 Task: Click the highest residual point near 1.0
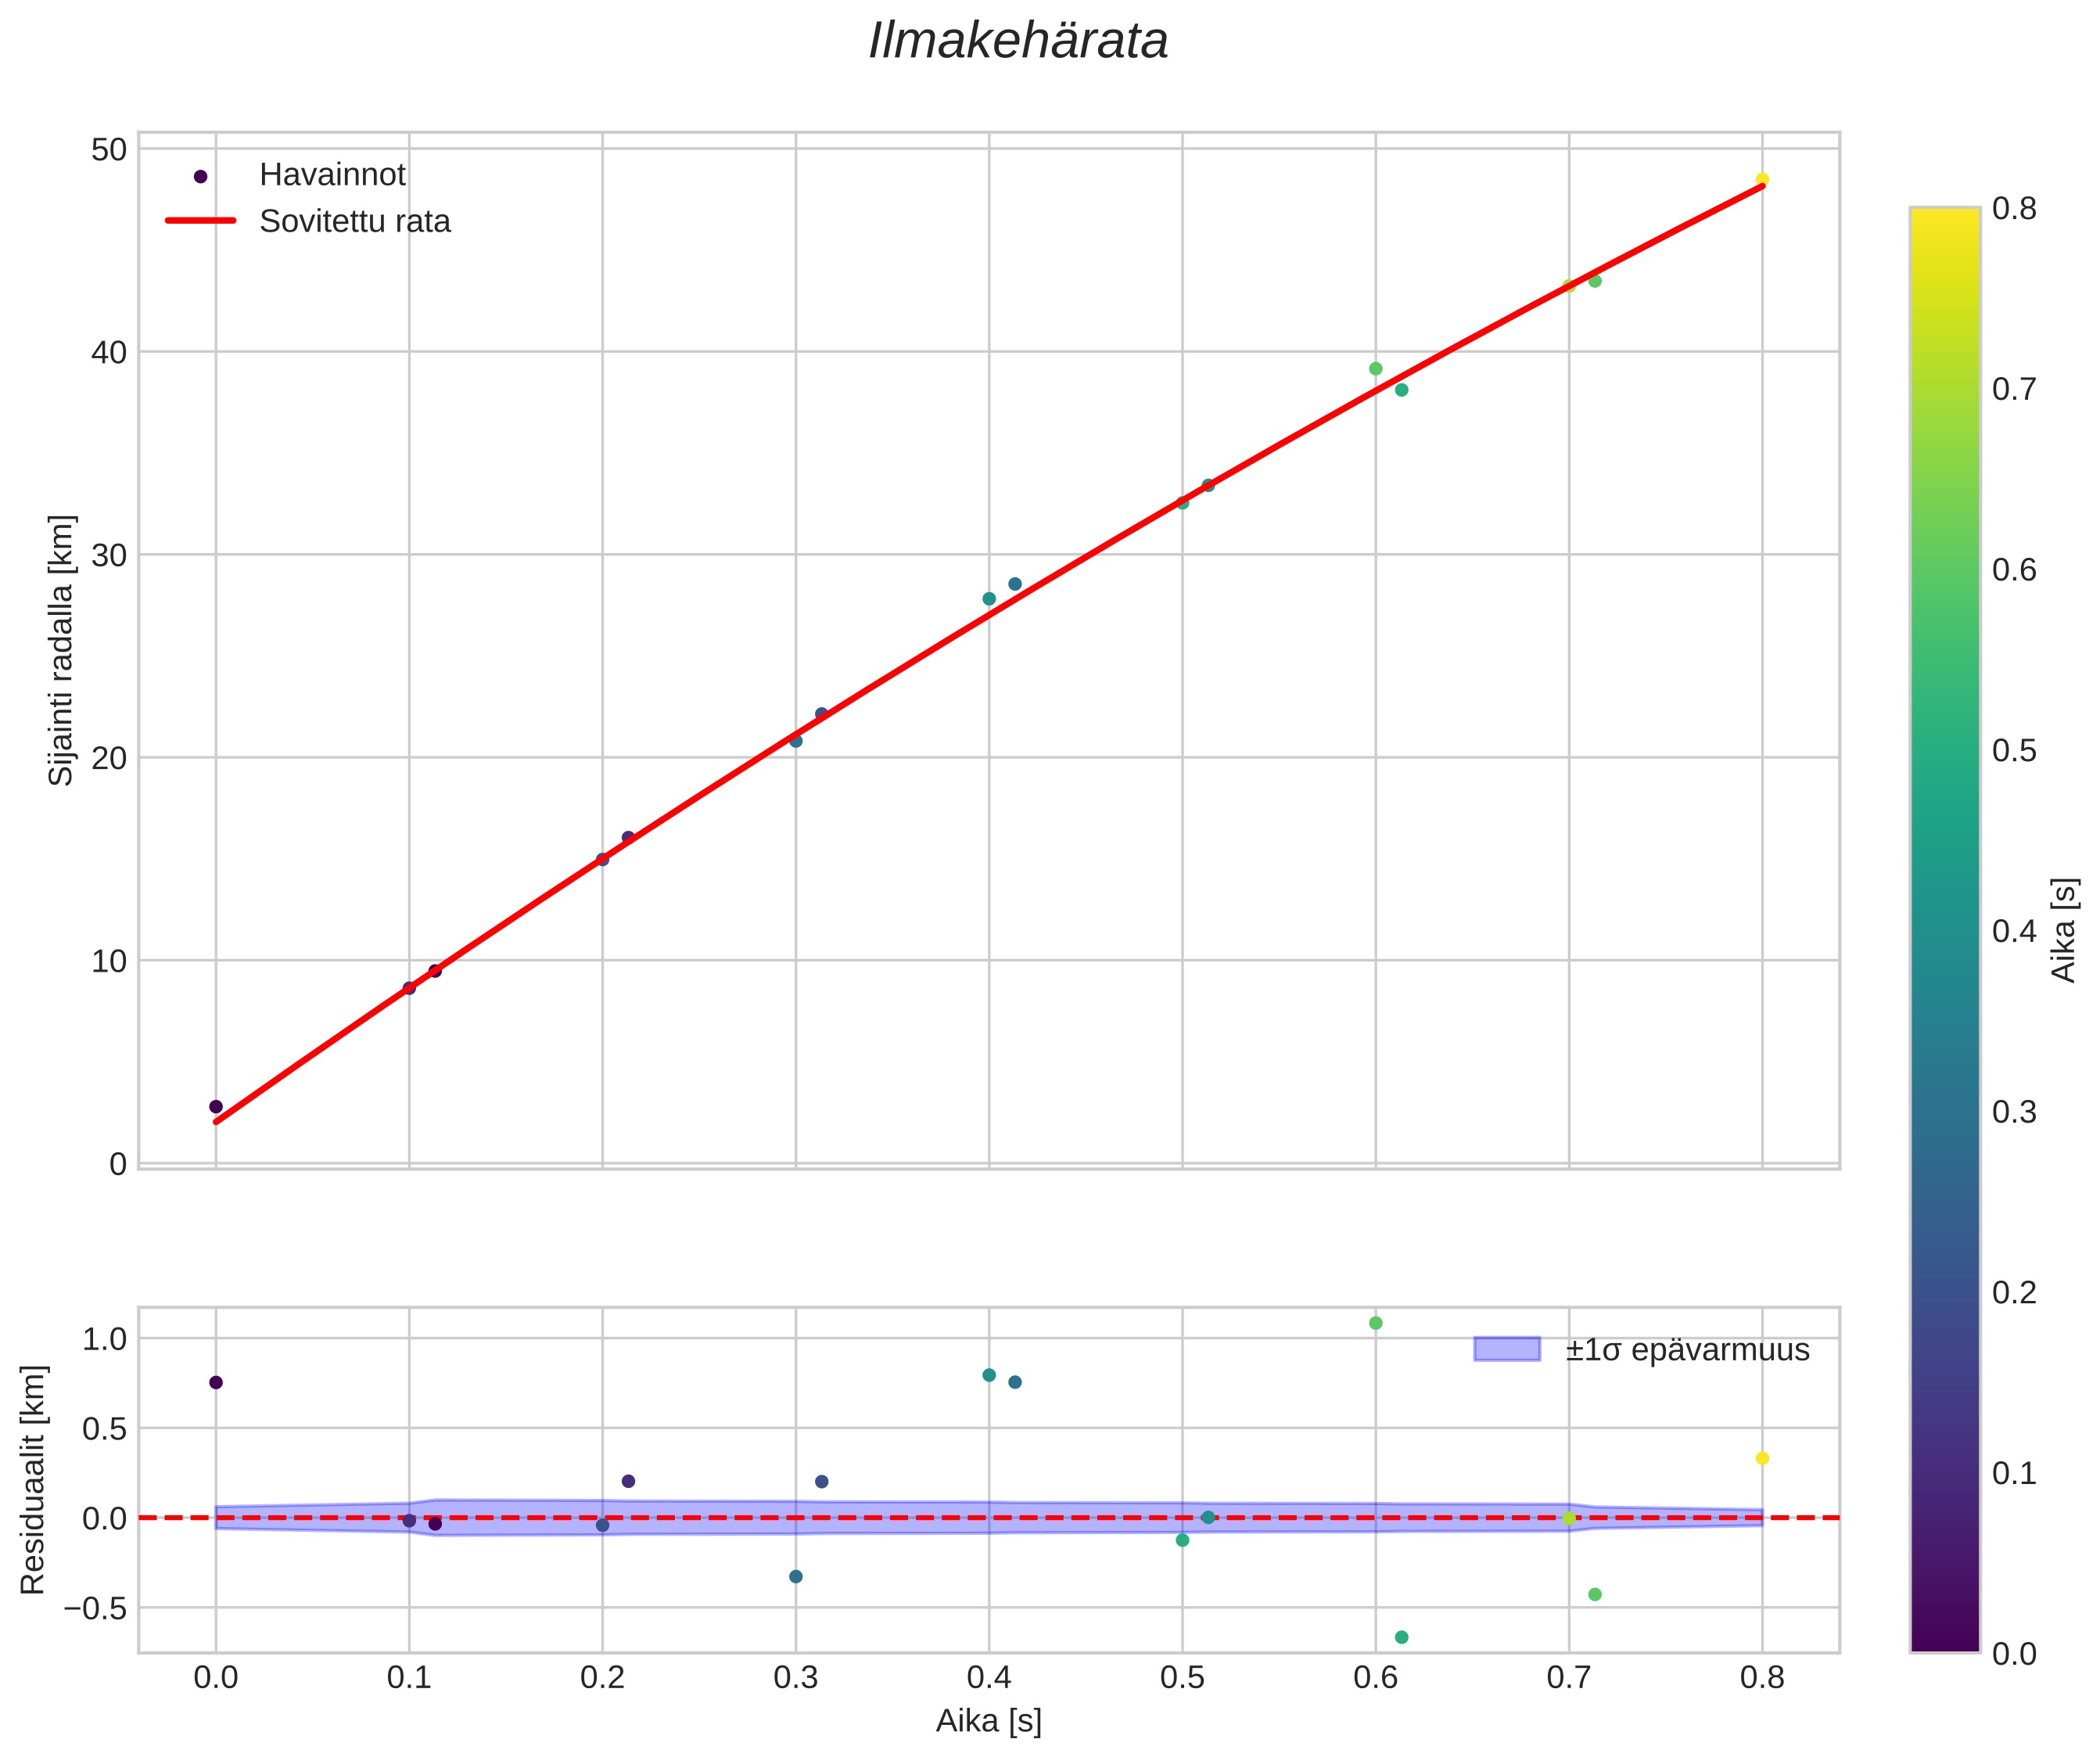coord(1375,1323)
